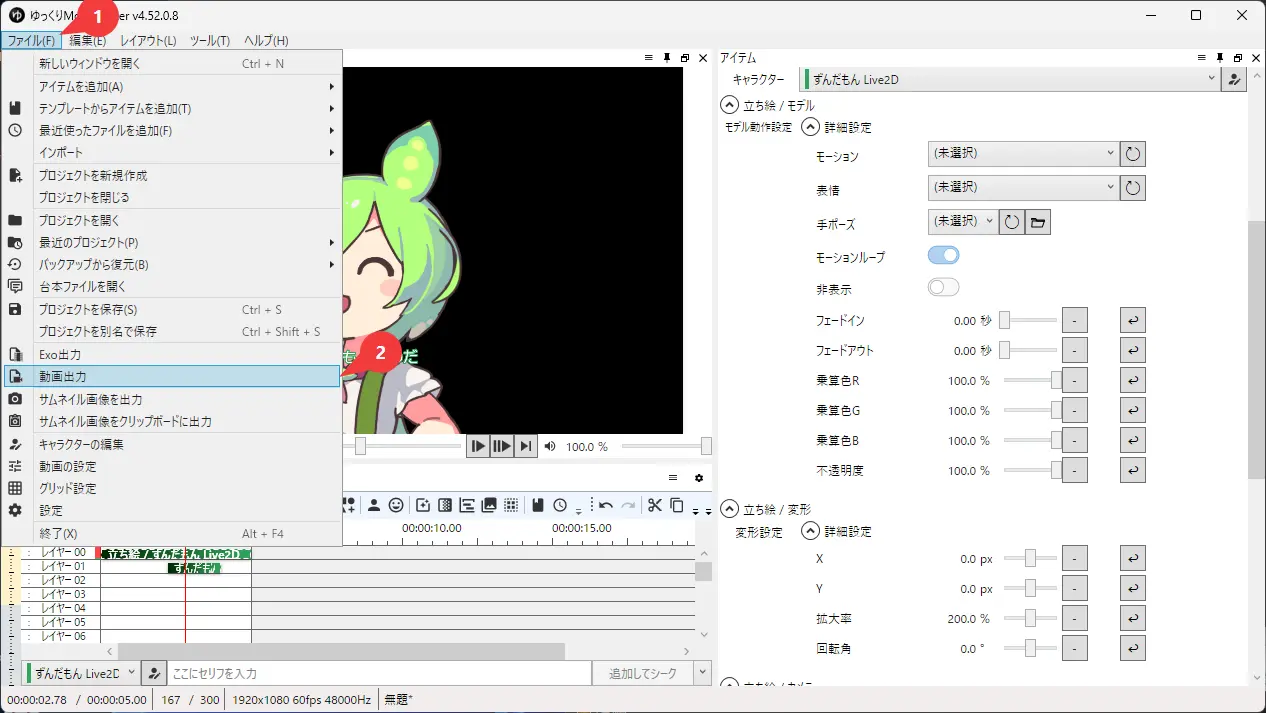Click the return-arrow button in フェードアウト row
The image size is (1266, 713).
[1133, 350]
